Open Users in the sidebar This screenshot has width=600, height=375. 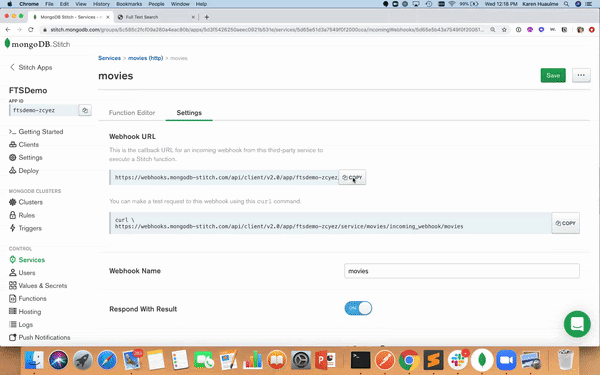(x=22, y=273)
